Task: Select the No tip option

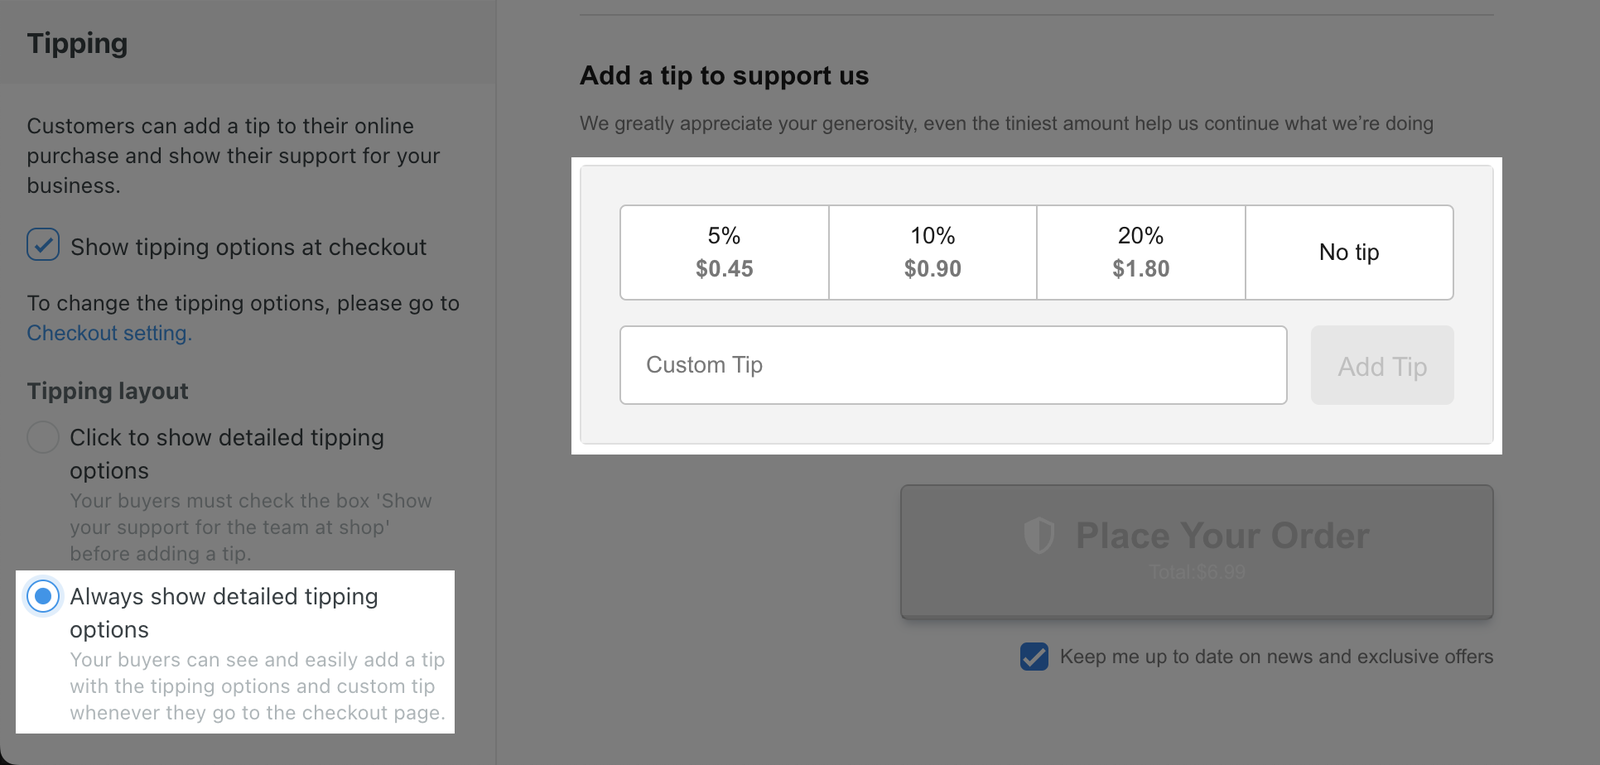Action: tap(1348, 252)
